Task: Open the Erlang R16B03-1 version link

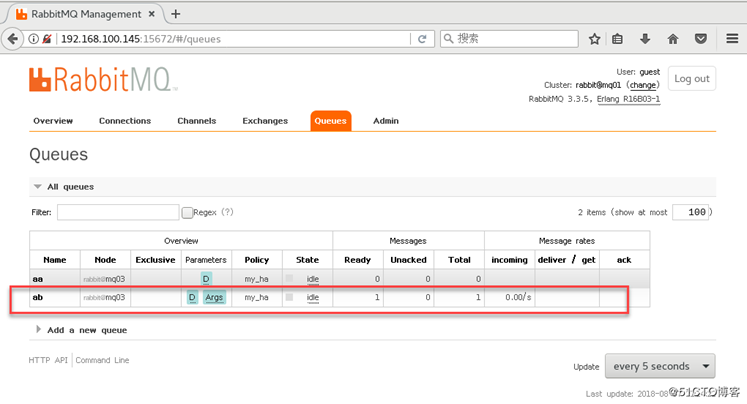Action: click(x=628, y=99)
